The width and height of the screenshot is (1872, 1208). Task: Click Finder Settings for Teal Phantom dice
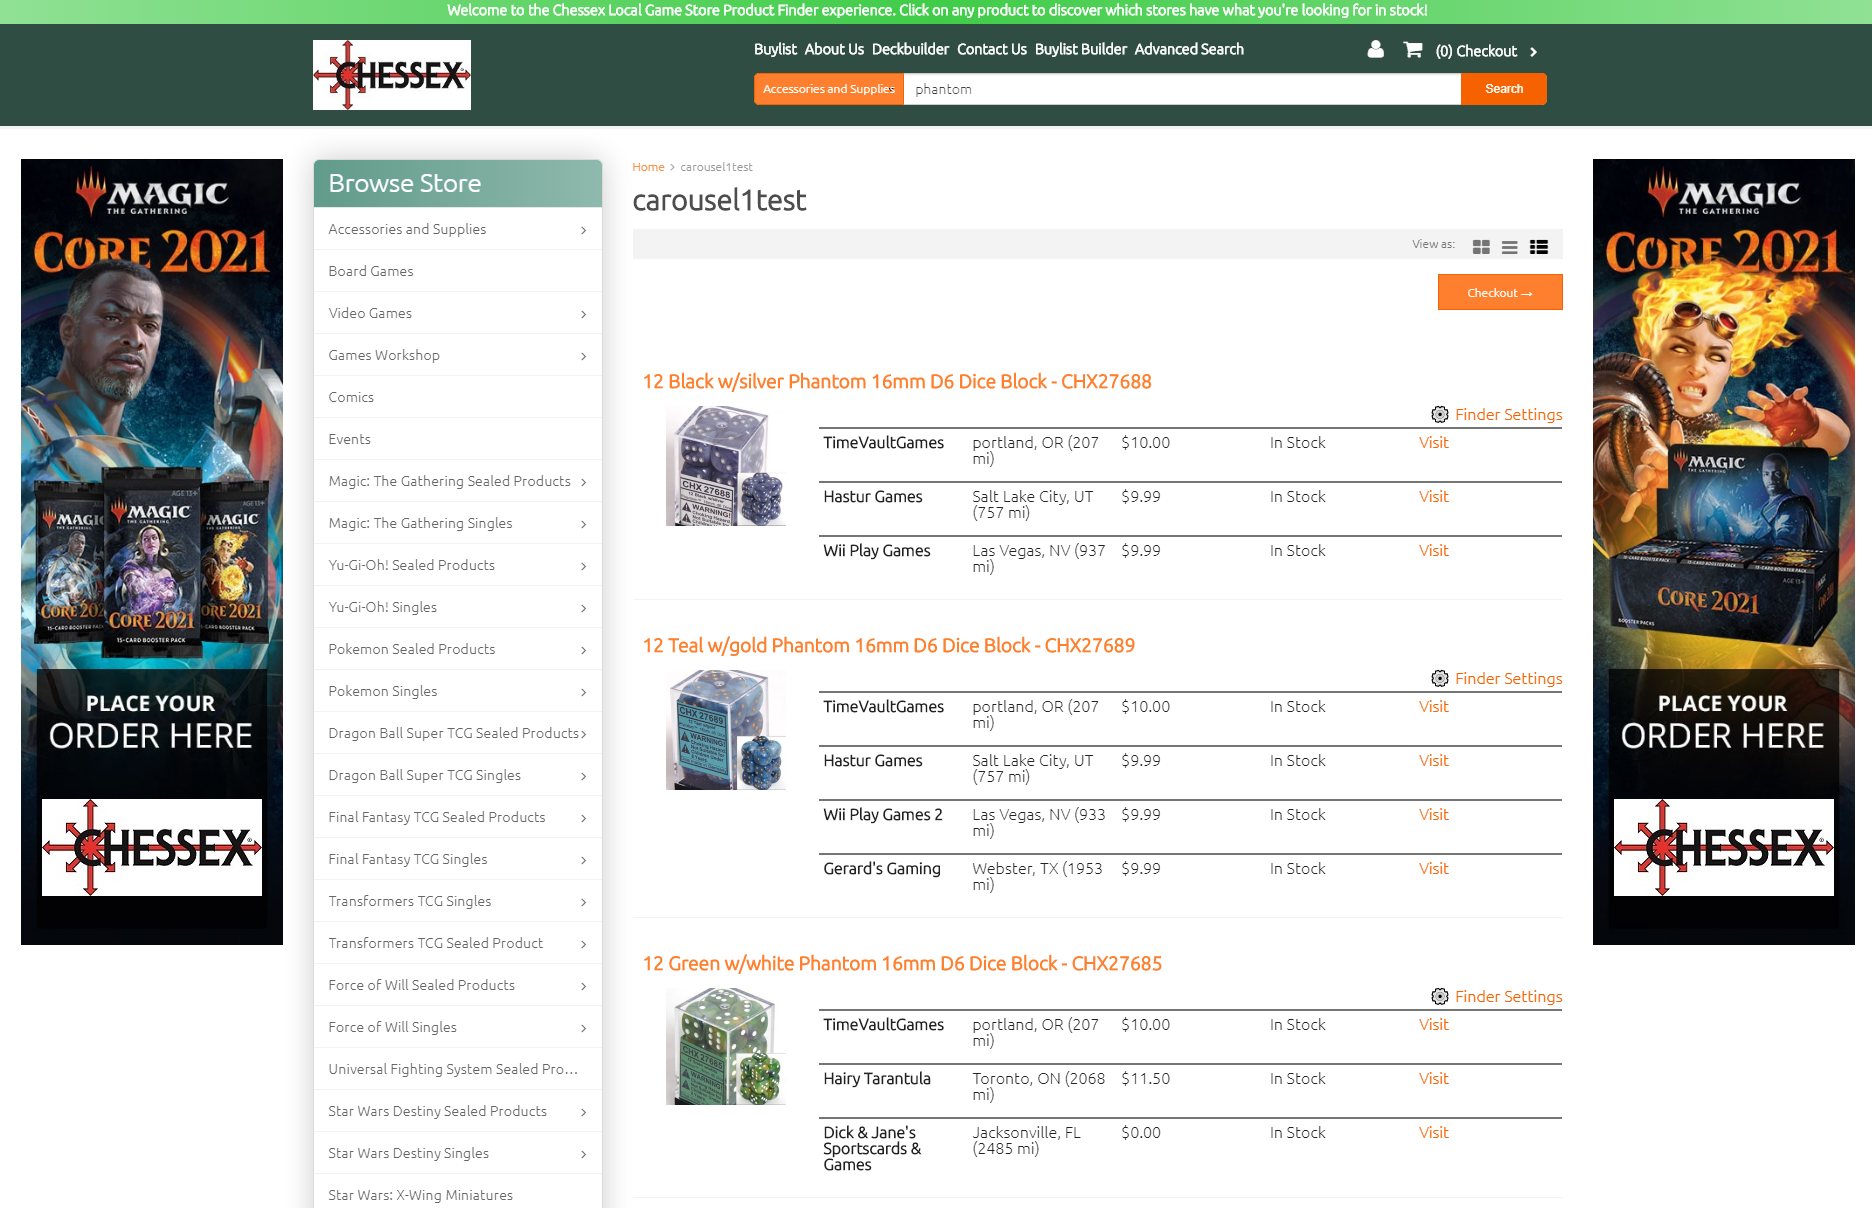[1508, 678]
